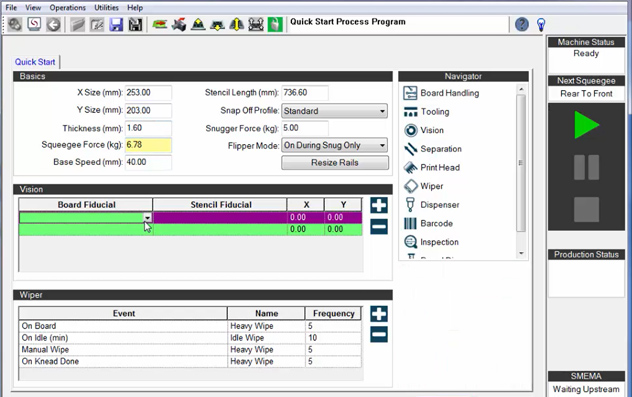
Task: Click the X Size input field
Action: coord(148,93)
